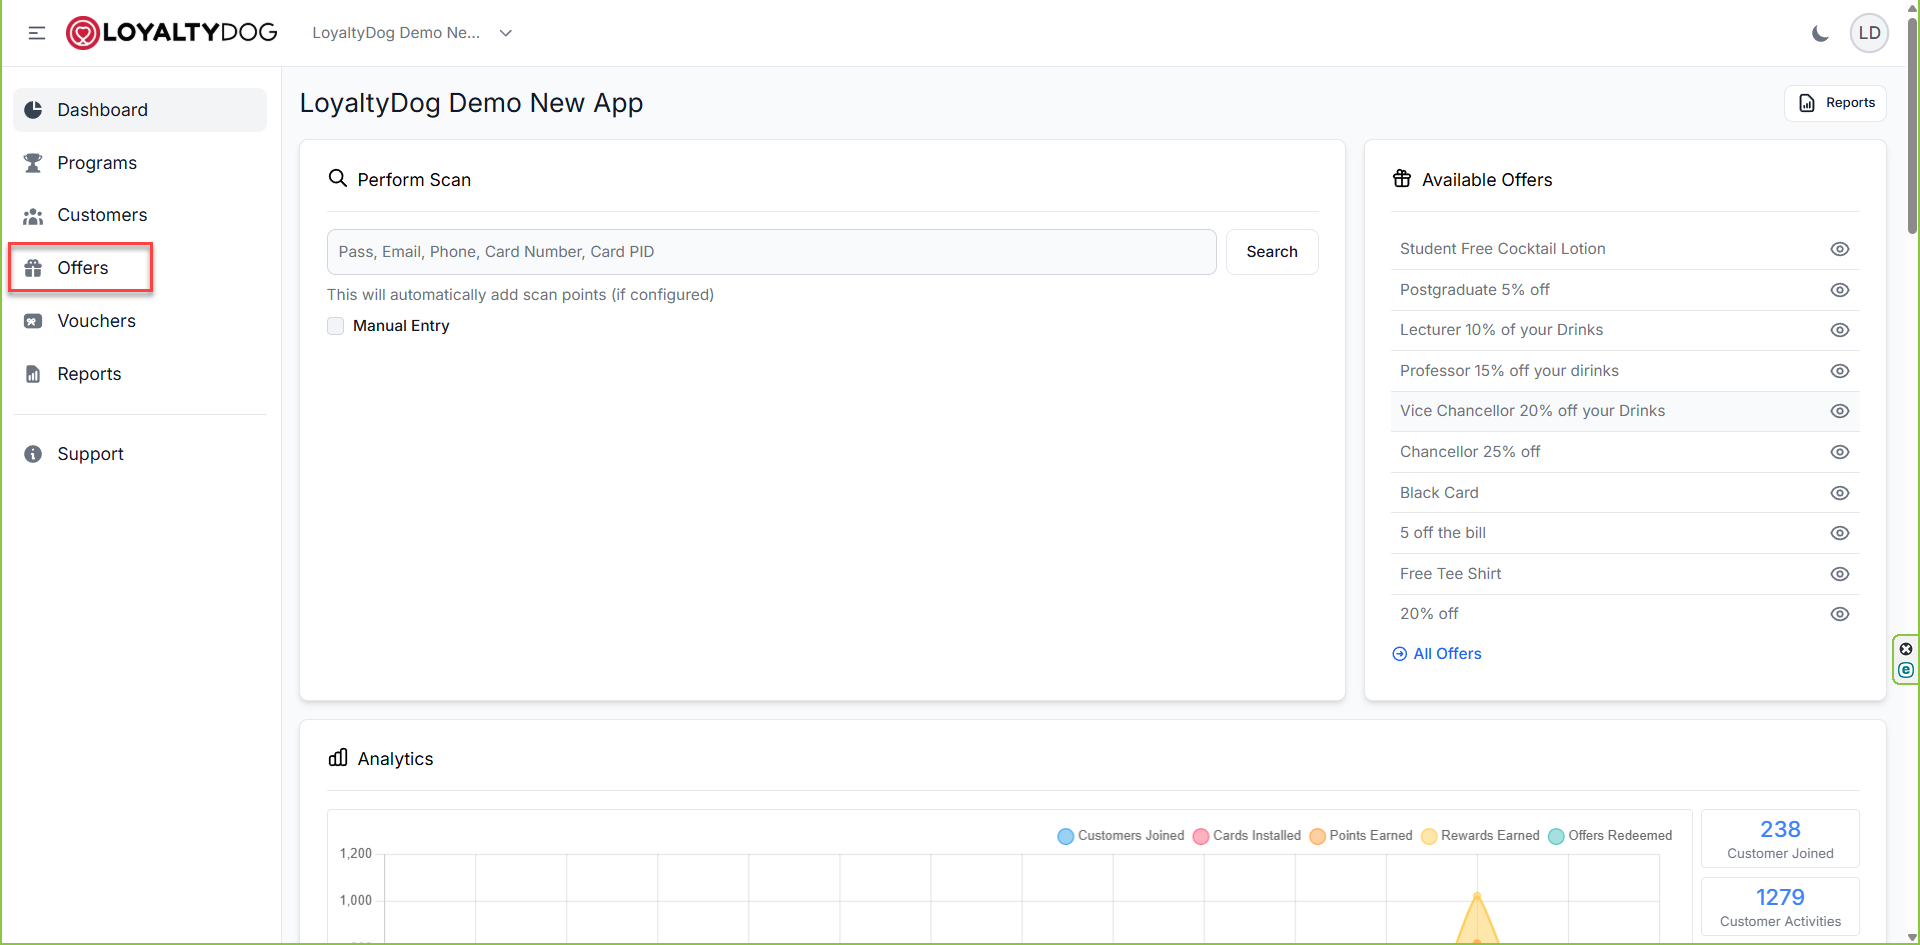View 20% off offer eye icon

tap(1840, 614)
